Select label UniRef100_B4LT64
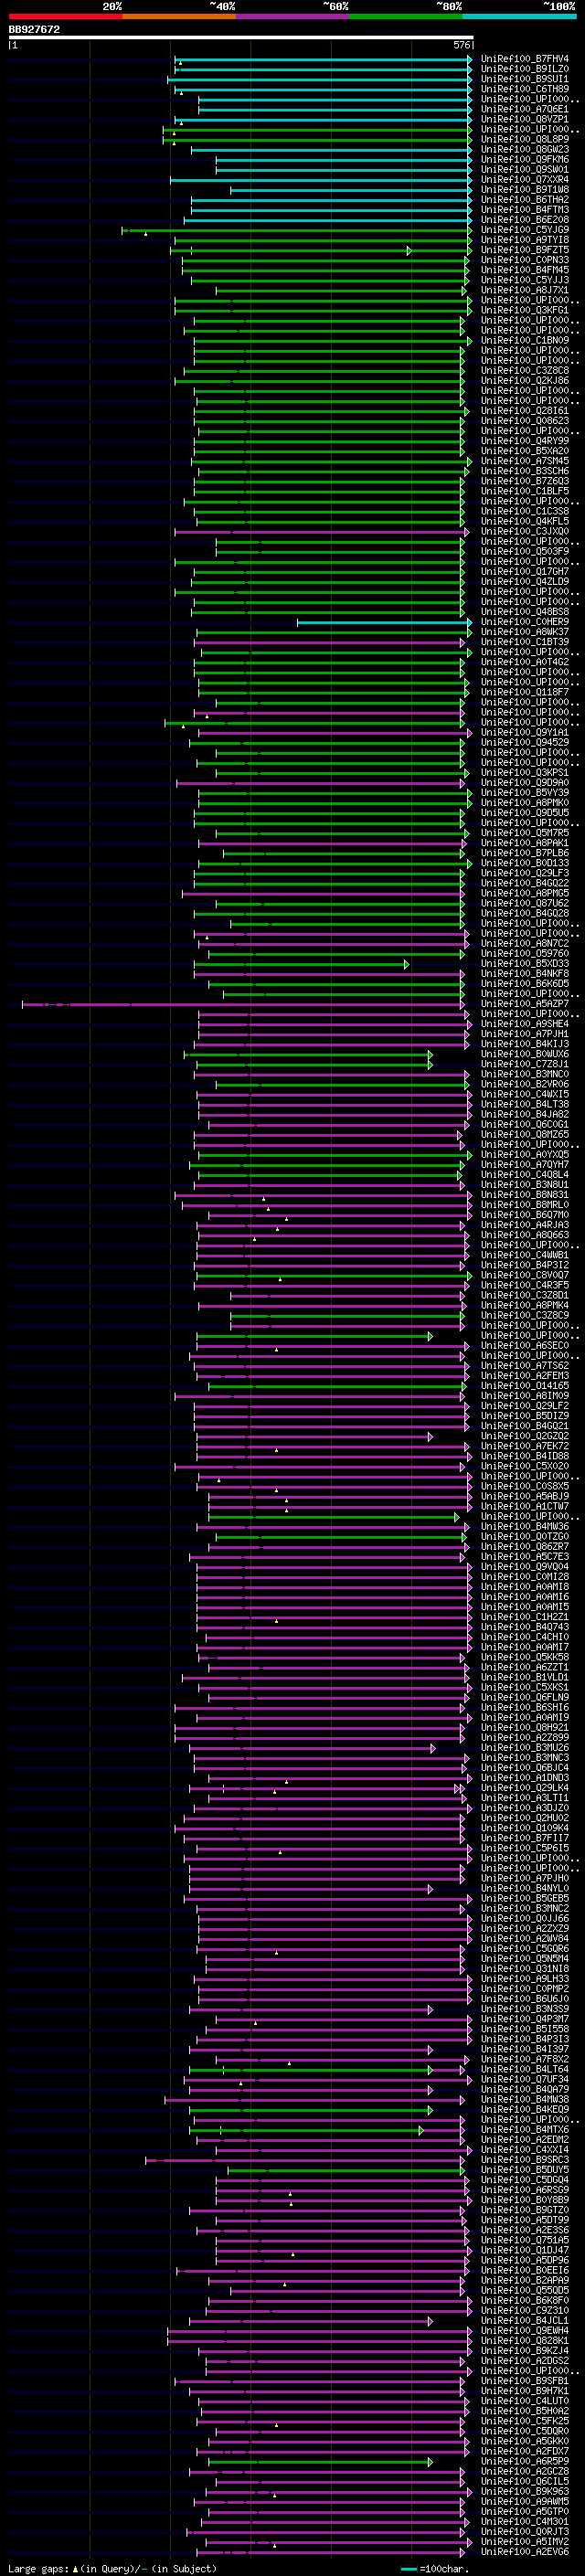This screenshot has width=585, height=2576. pyautogui.click(x=525, y=2069)
